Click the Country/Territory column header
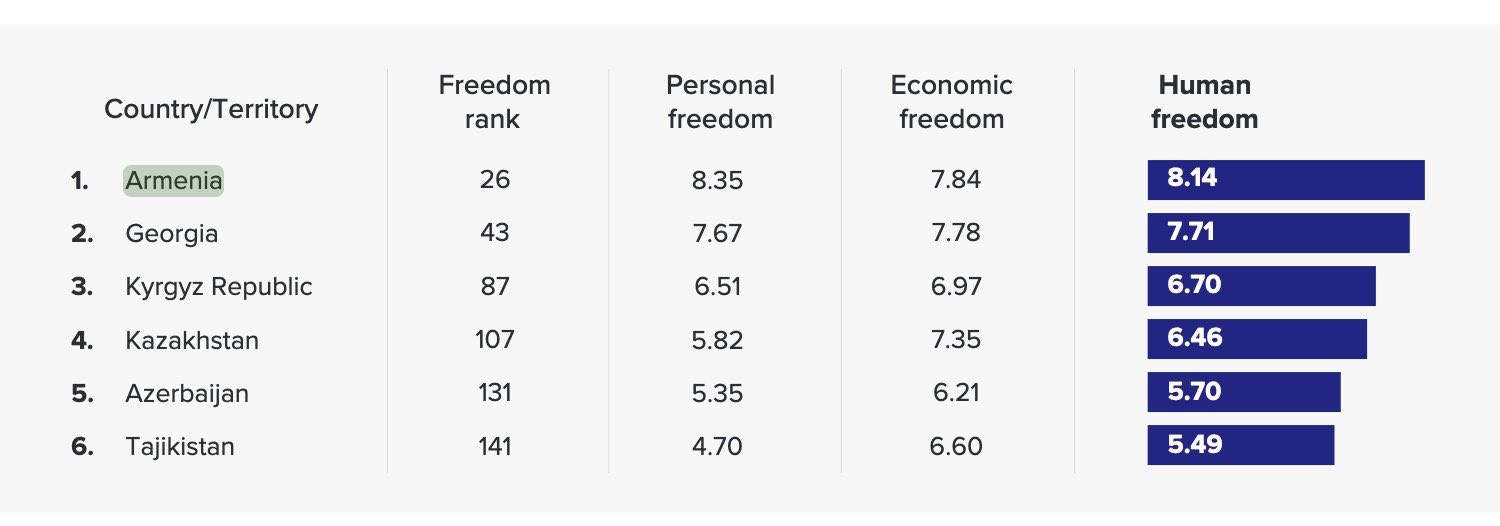This screenshot has height=526, width=1500. 211,109
